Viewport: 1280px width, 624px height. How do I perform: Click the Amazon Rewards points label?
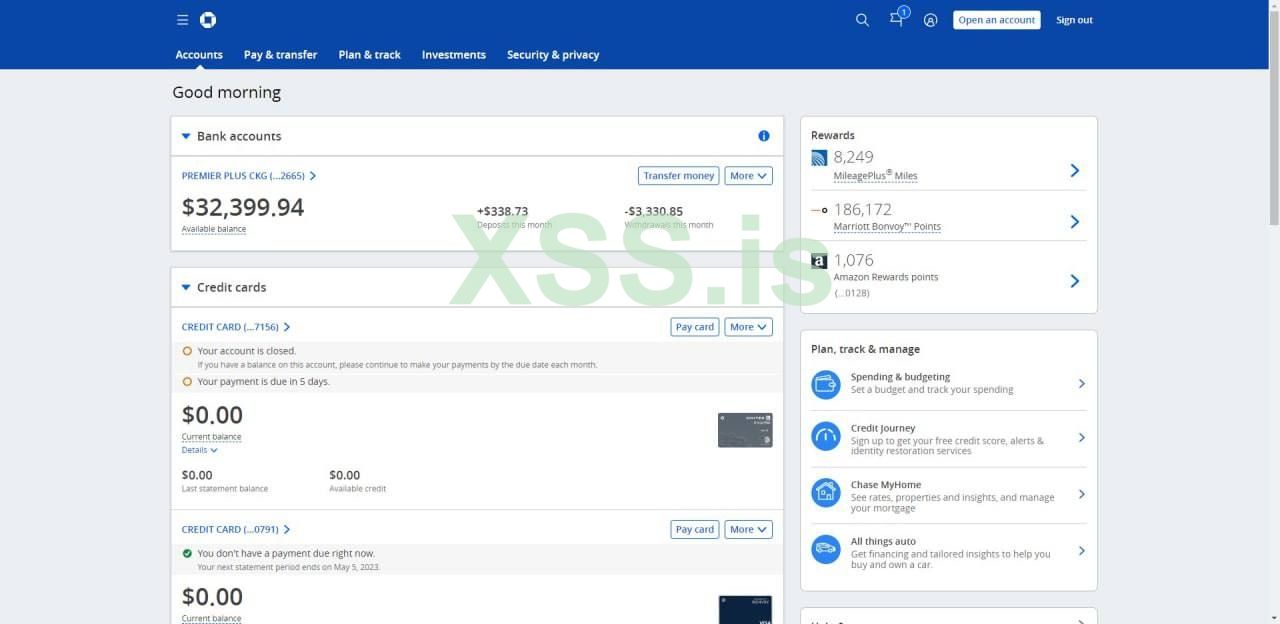click(886, 277)
